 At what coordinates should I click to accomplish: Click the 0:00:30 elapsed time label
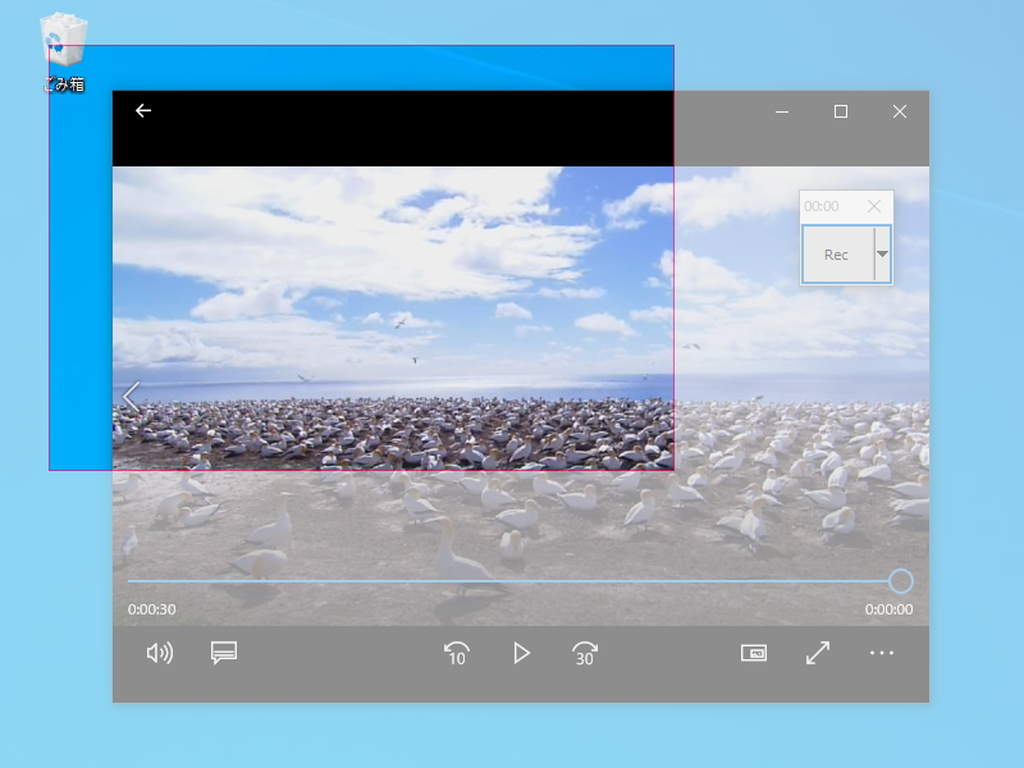point(152,609)
